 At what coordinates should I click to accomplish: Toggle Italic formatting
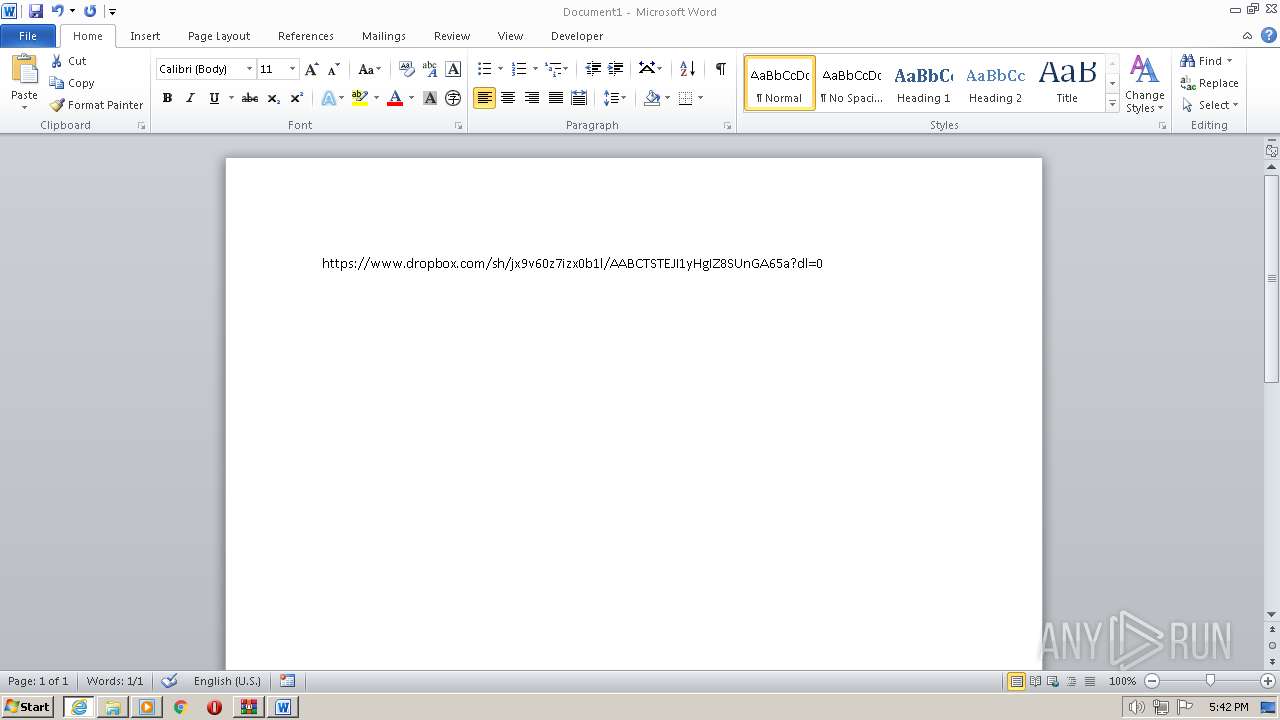coord(190,98)
